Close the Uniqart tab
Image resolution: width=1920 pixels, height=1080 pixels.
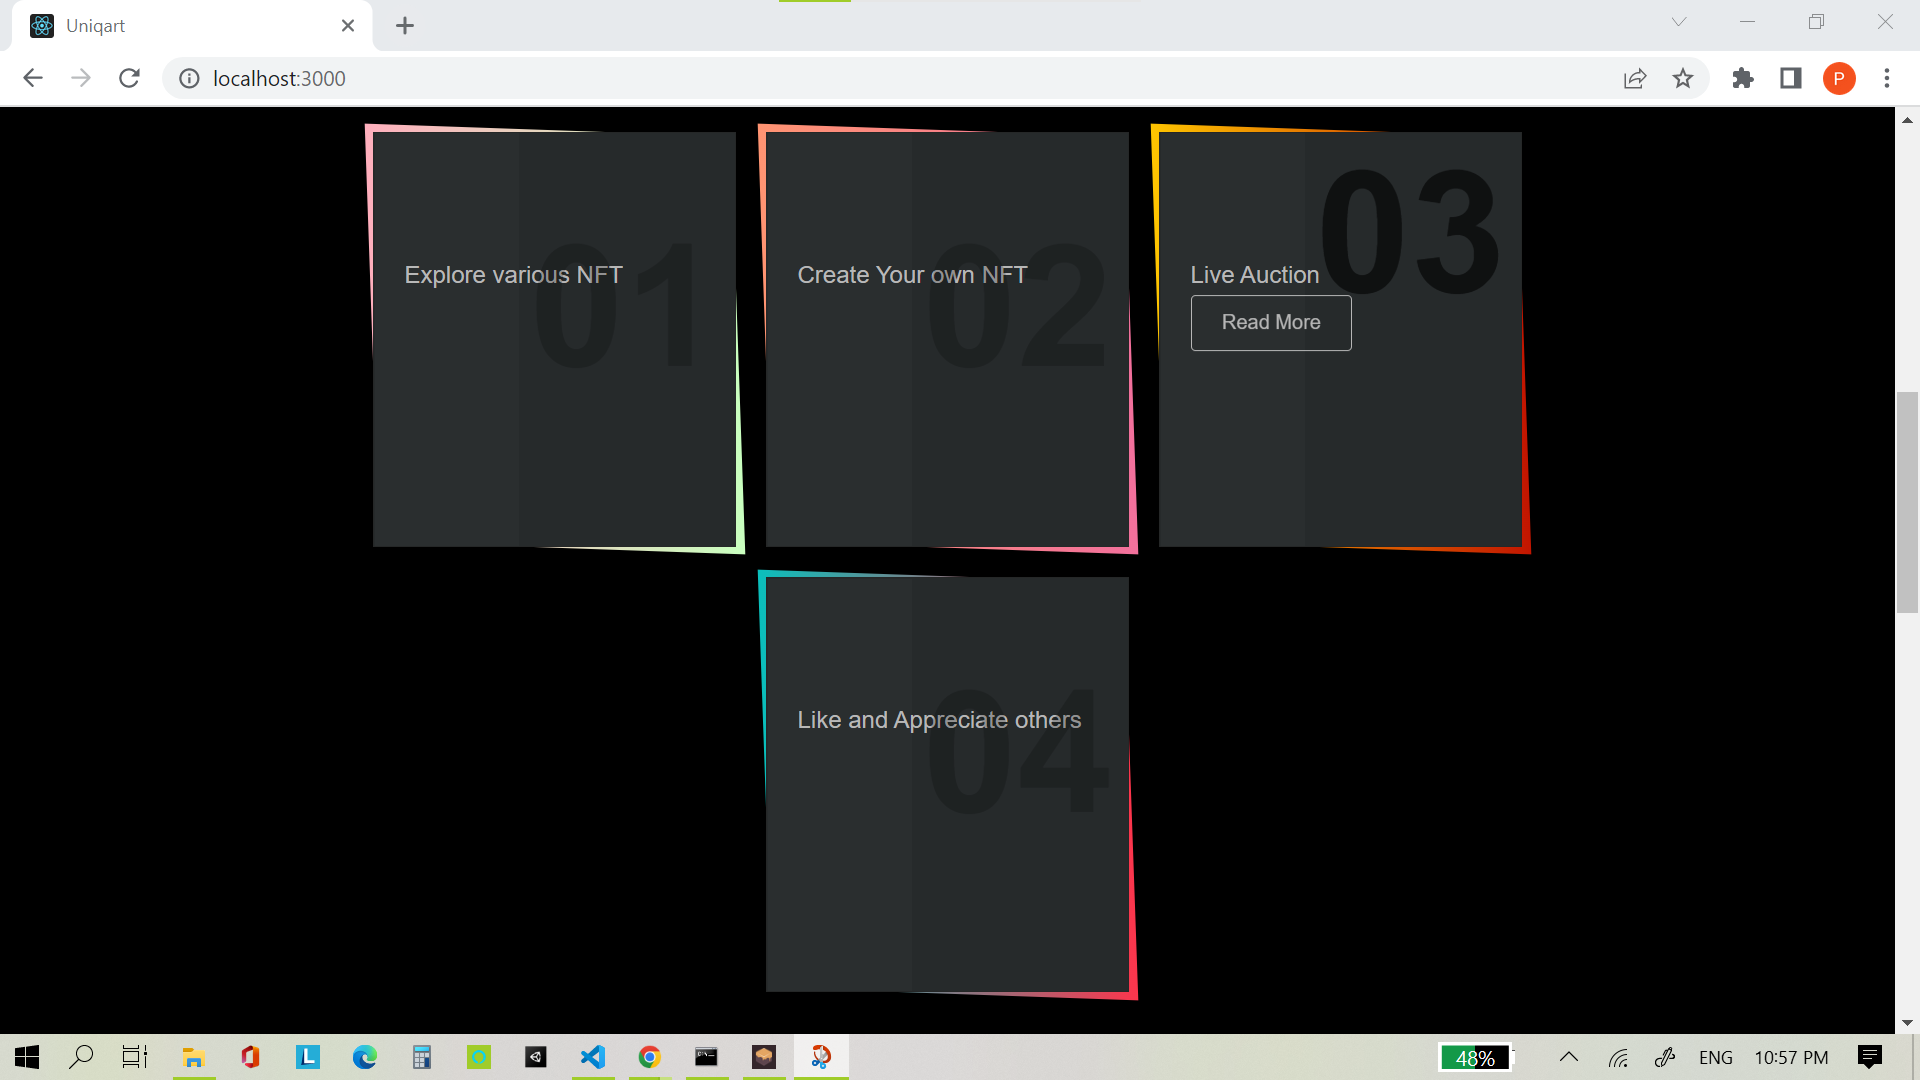(x=348, y=26)
